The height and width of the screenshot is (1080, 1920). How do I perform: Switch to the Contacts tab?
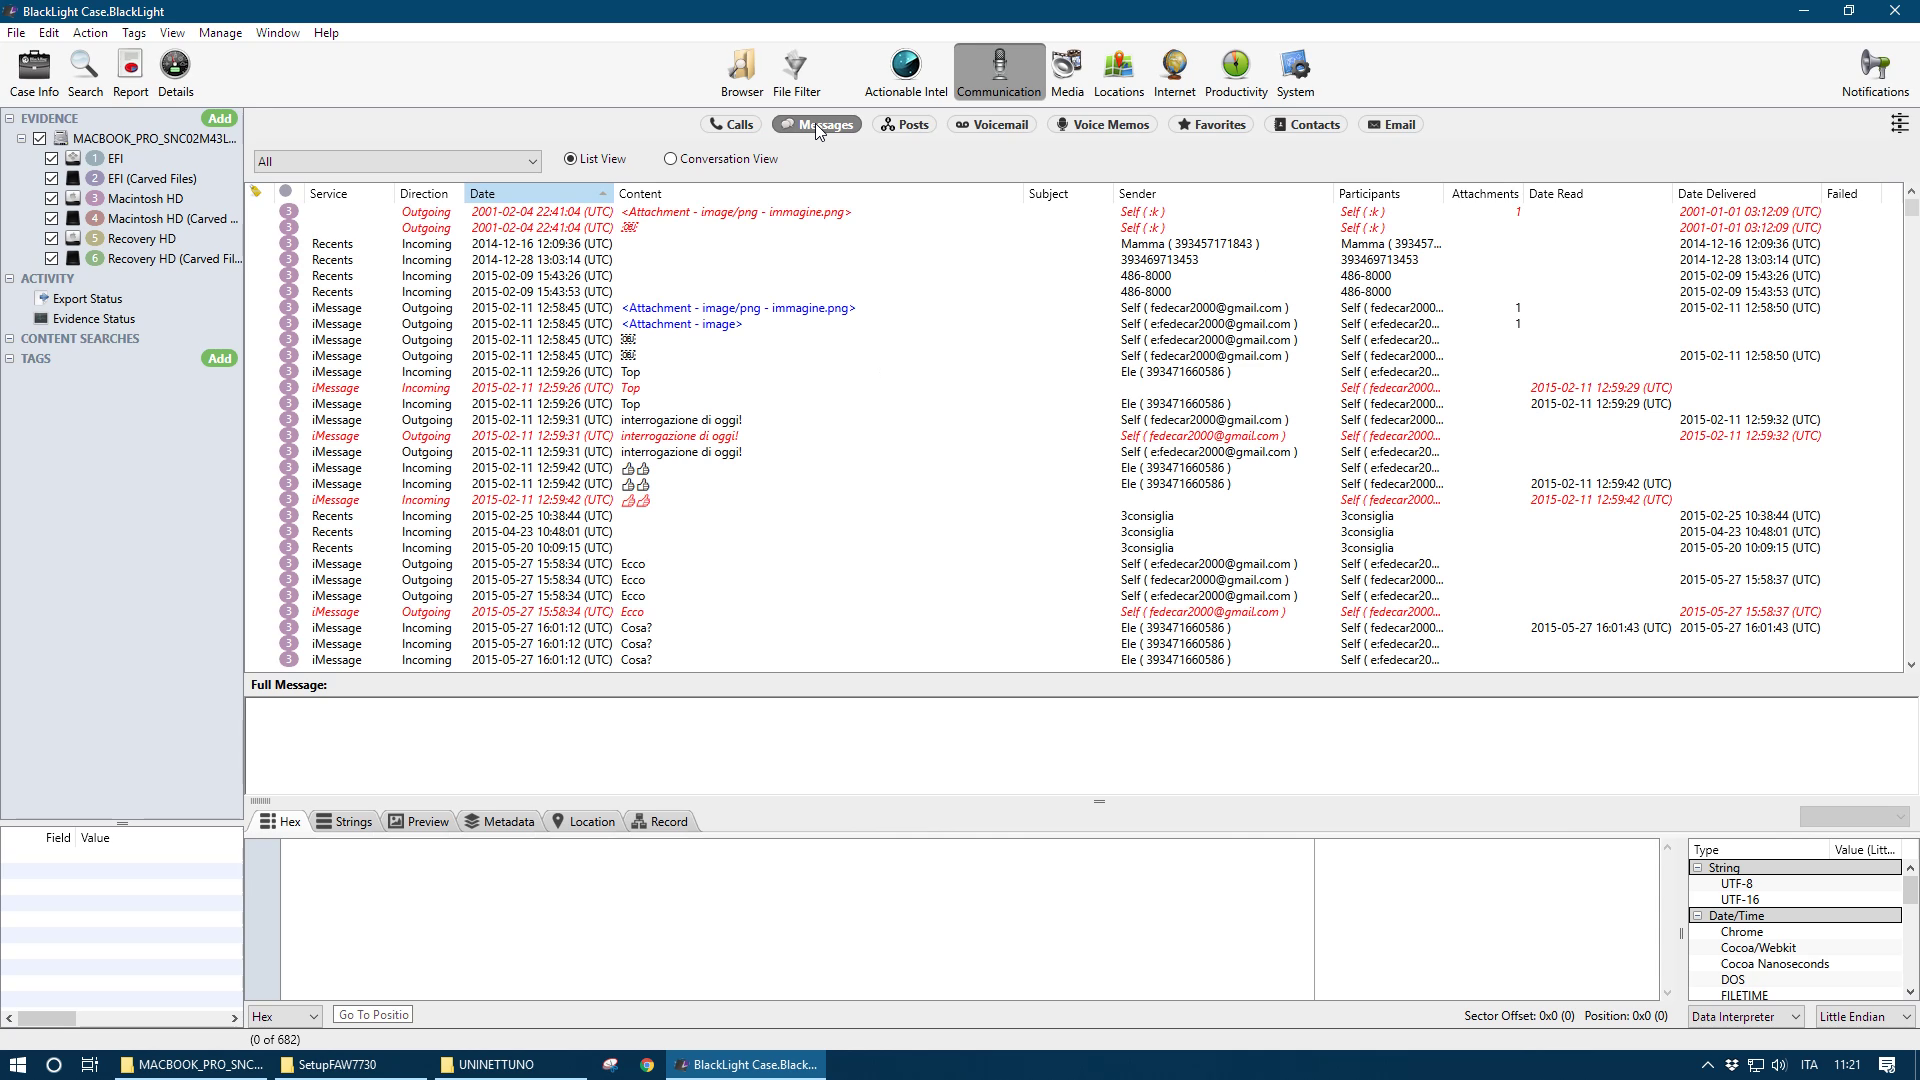click(x=1306, y=125)
